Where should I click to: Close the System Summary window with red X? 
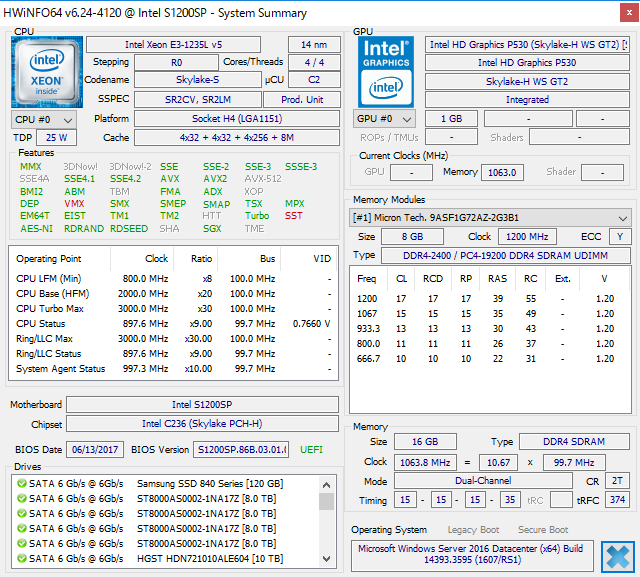point(629,13)
